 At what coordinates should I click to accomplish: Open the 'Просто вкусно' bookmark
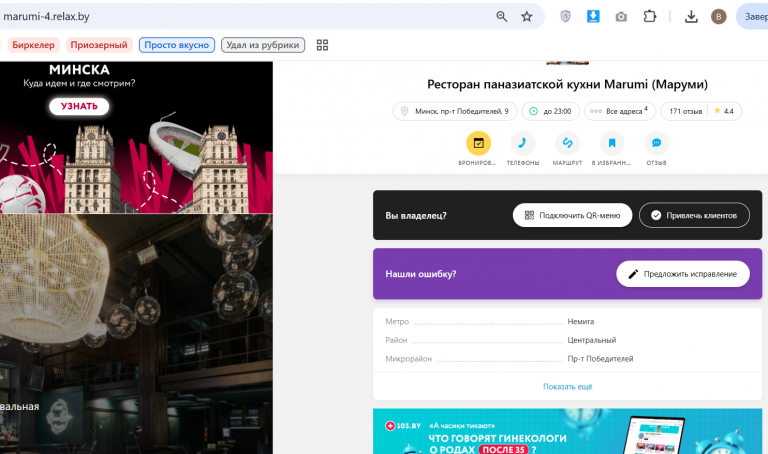pos(176,45)
